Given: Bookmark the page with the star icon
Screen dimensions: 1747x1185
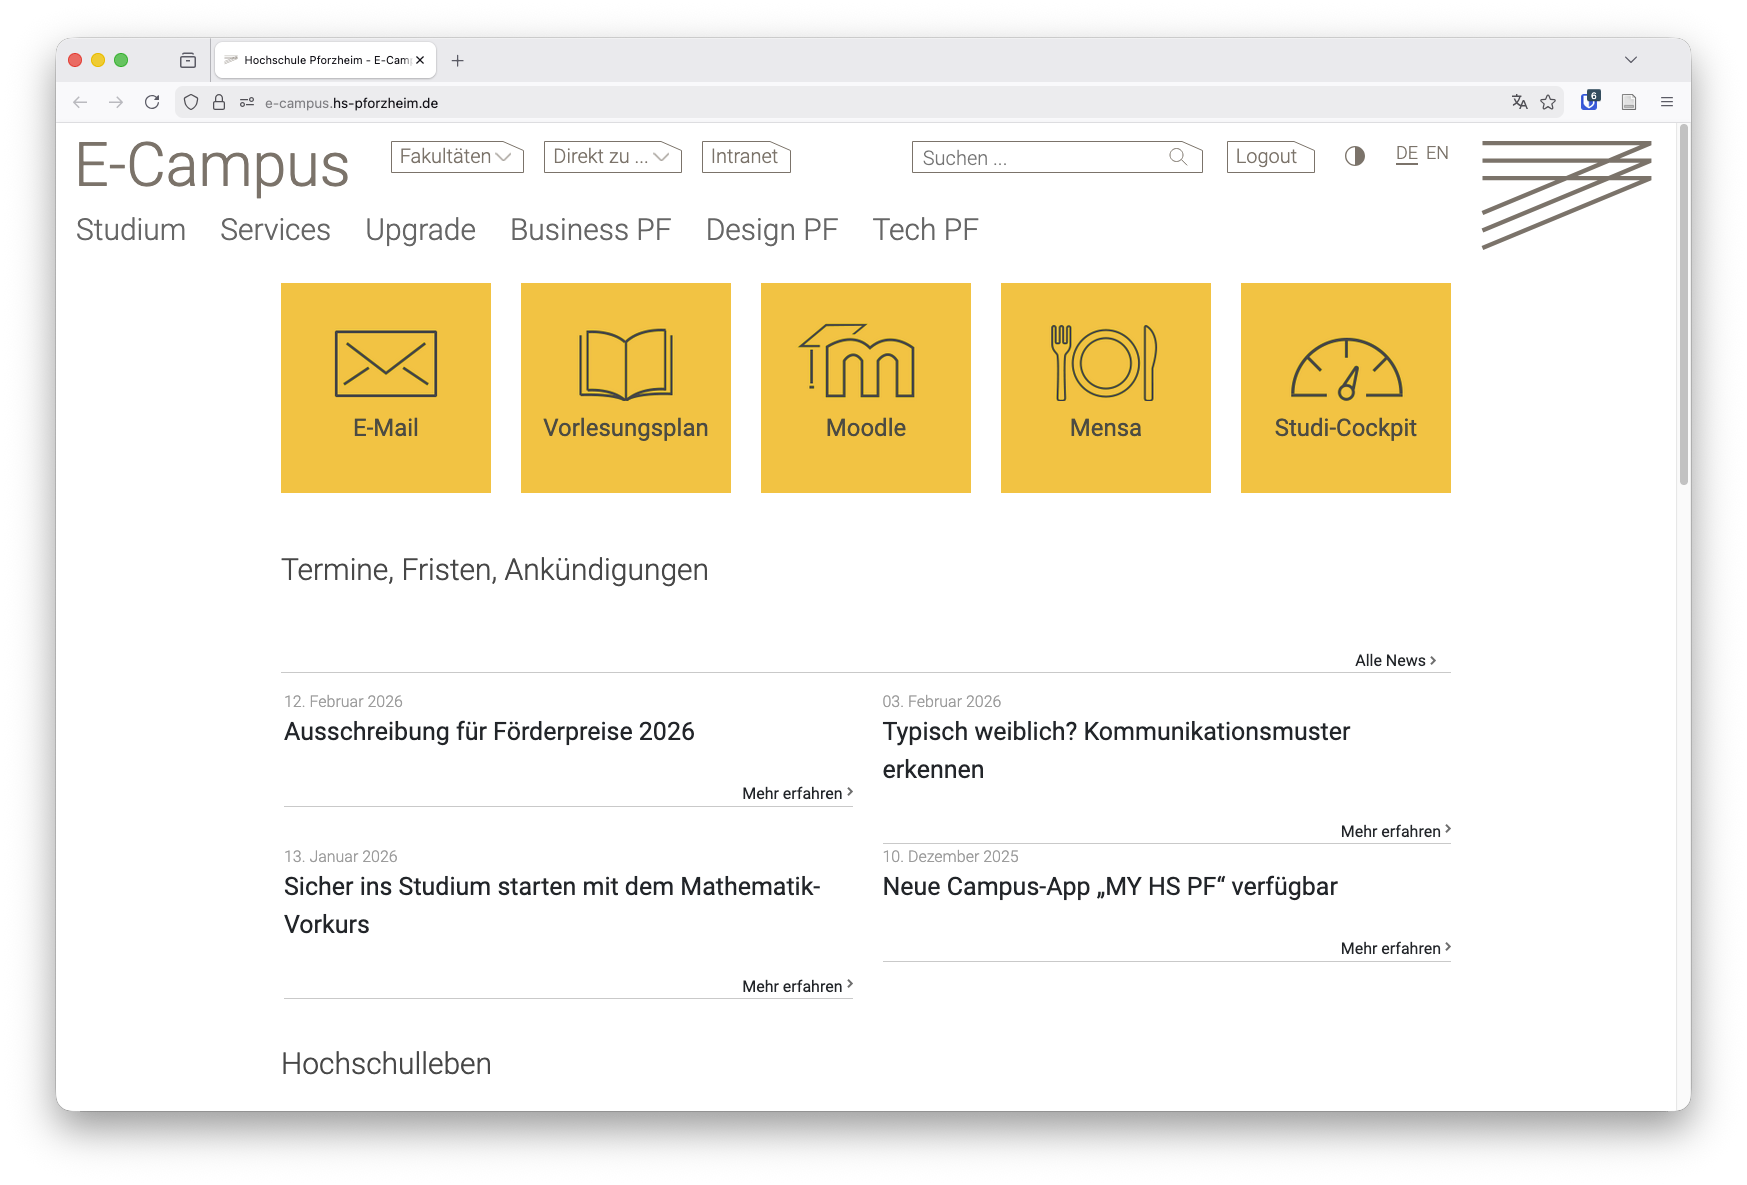Looking at the screenshot, I should [x=1549, y=102].
